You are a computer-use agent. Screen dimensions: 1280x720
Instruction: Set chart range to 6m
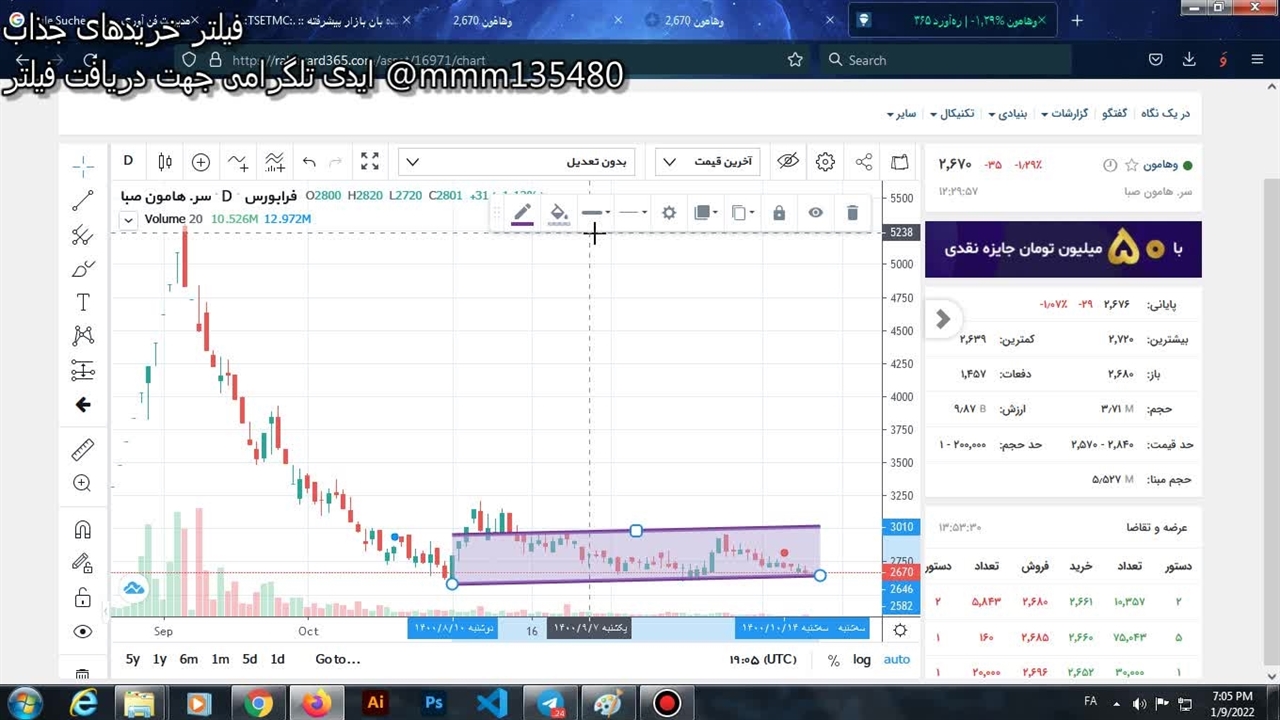tap(189, 659)
